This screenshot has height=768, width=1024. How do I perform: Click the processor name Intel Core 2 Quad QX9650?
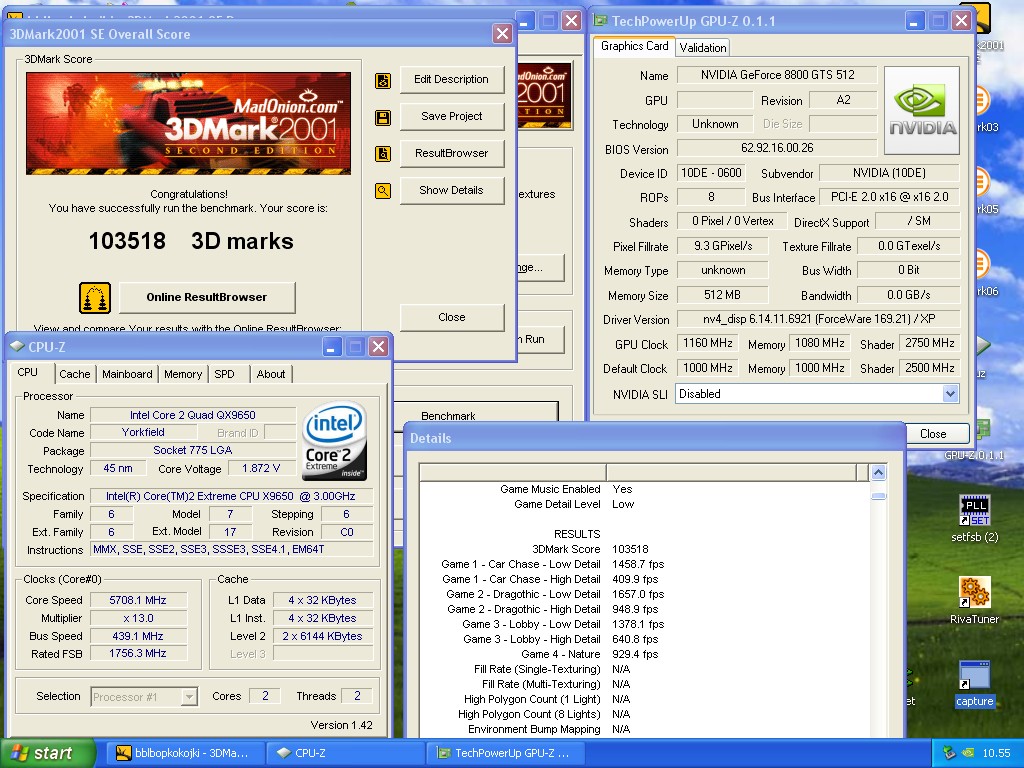[193, 415]
